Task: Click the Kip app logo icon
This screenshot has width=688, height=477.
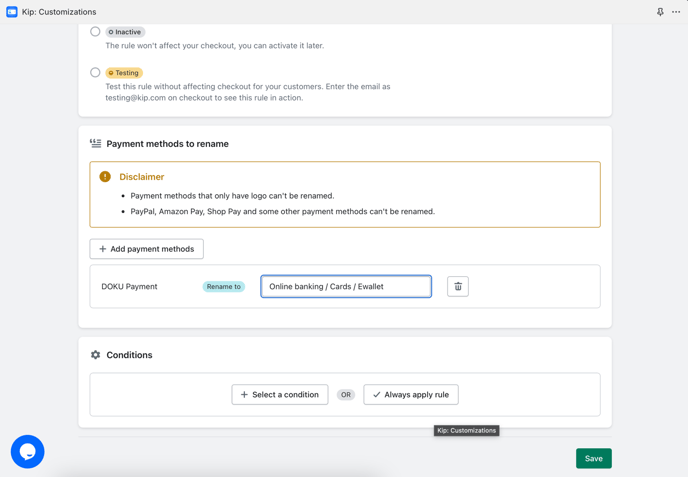Action: coord(12,12)
